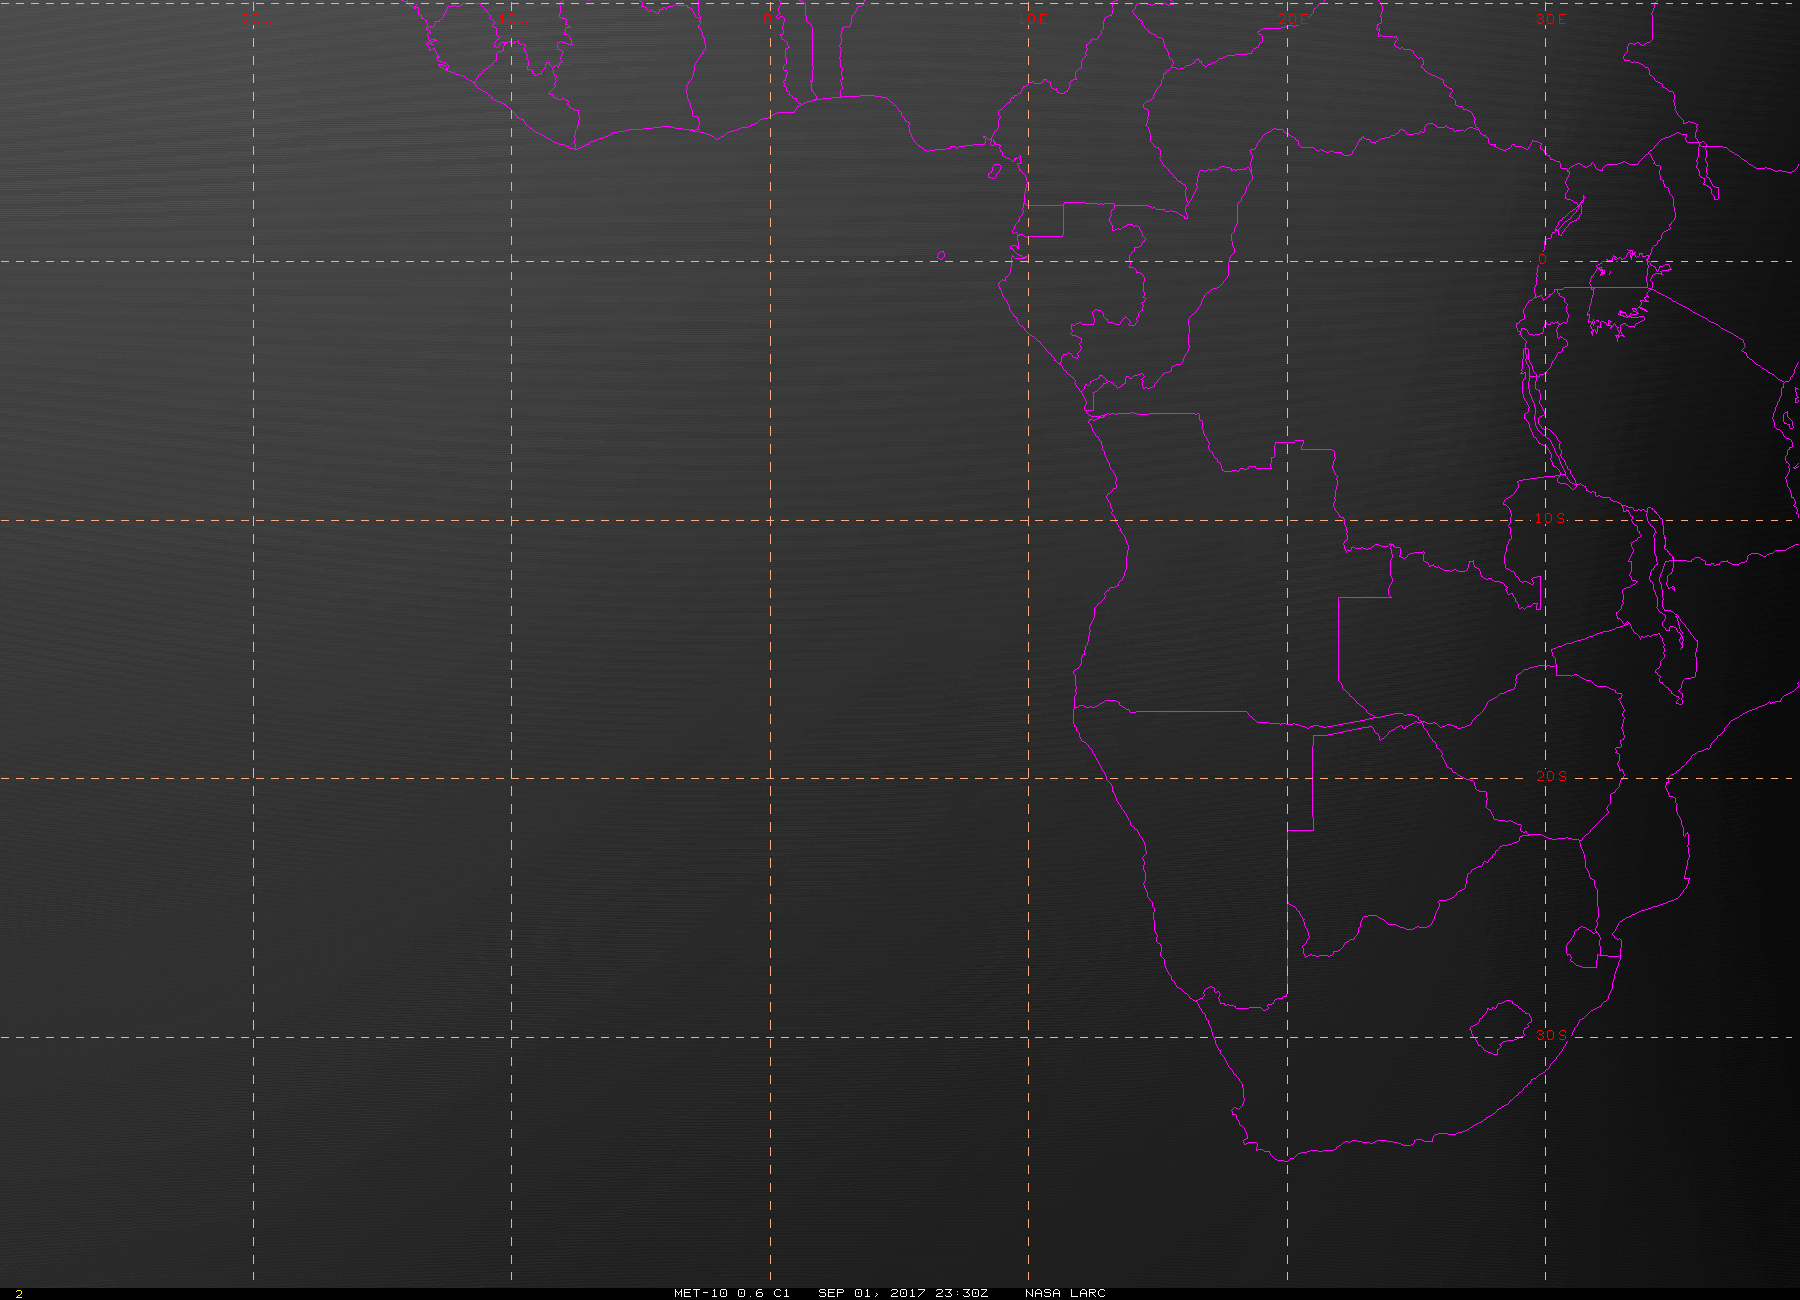Click the "10 E" longitude label
The image size is (1800, 1300).
(x=1033, y=19)
